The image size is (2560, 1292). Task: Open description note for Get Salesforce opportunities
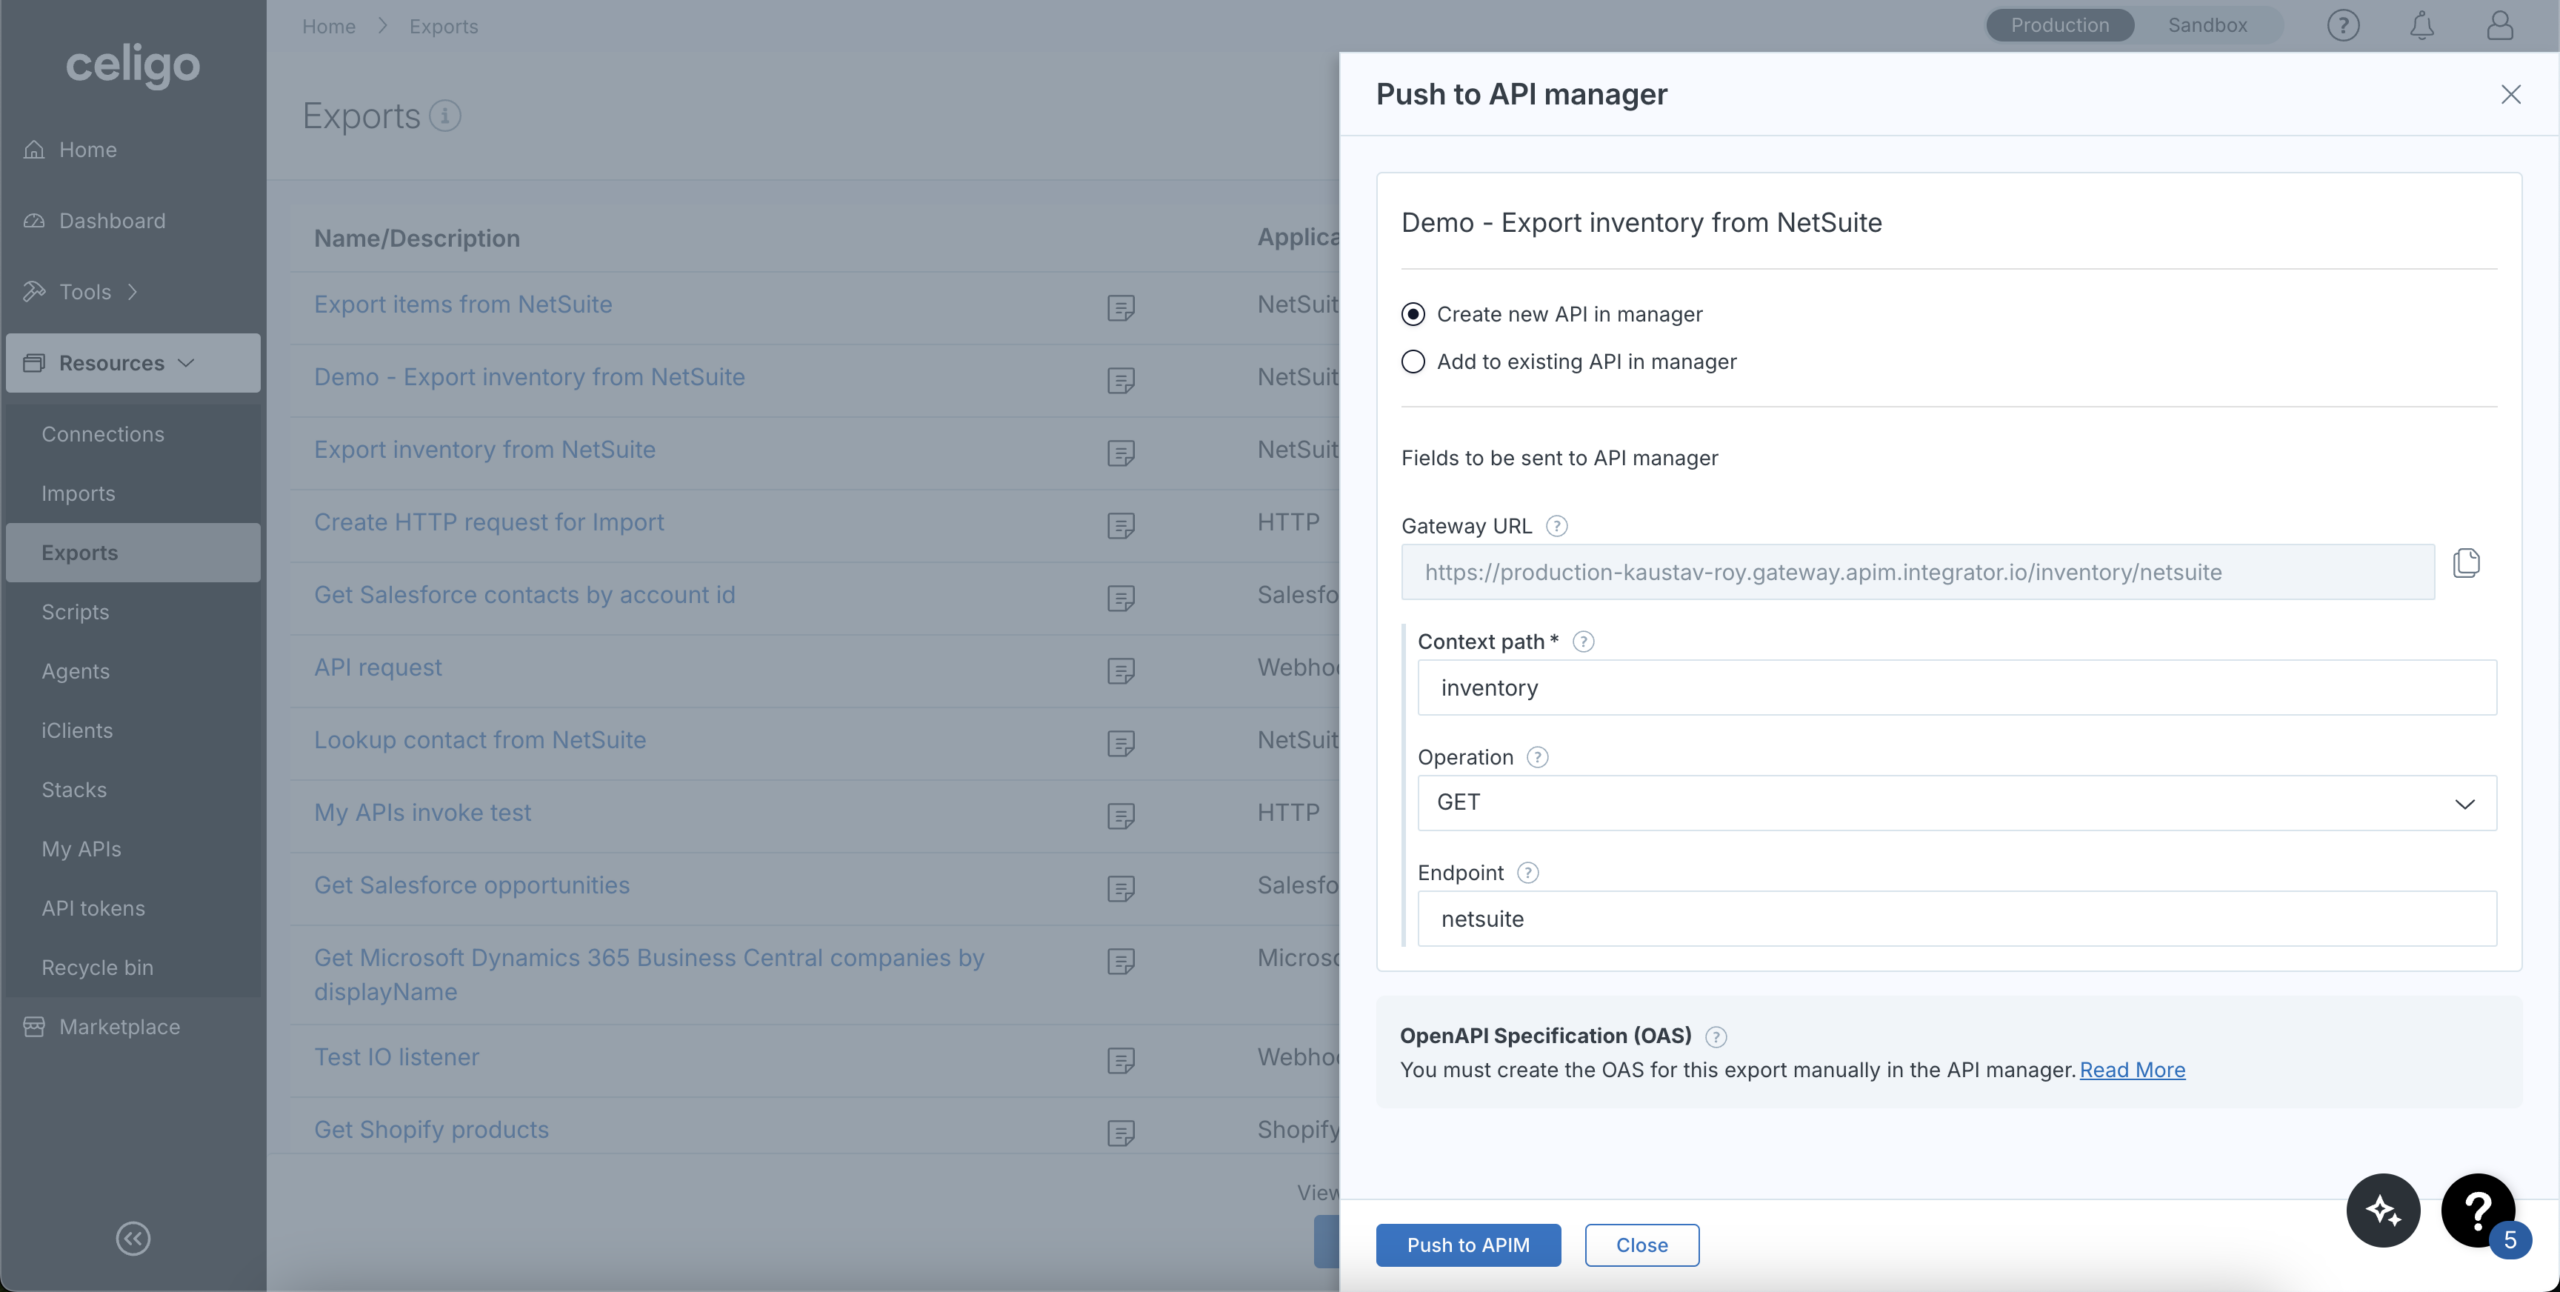pyautogui.click(x=1120, y=889)
